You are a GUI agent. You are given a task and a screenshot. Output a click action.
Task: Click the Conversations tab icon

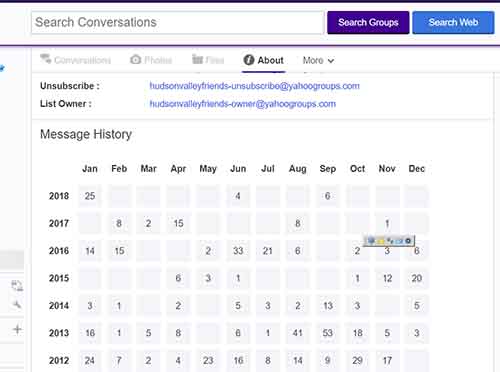click(45, 59)
